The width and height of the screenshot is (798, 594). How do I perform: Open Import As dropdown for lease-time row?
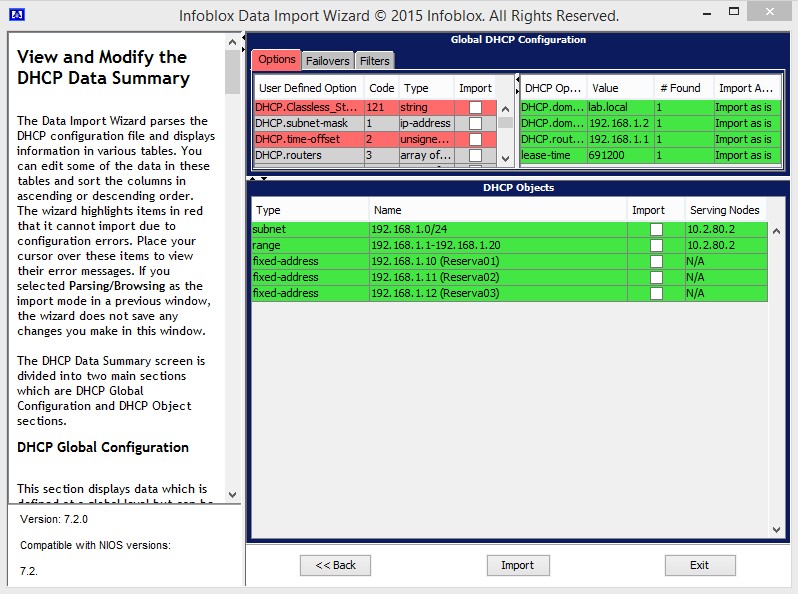point(744,155)
